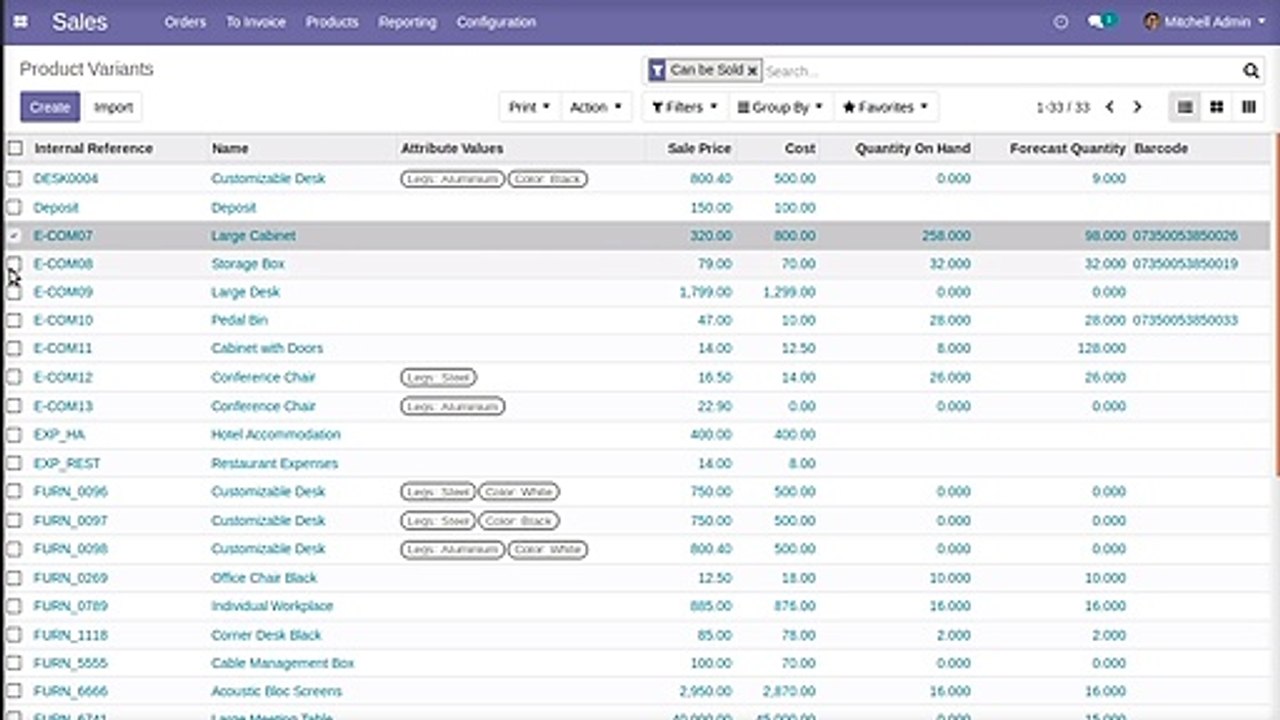Uncheck the E-COM07 row checkbox
Viewport: 1280px width, 720px height.
coord(14,236)
